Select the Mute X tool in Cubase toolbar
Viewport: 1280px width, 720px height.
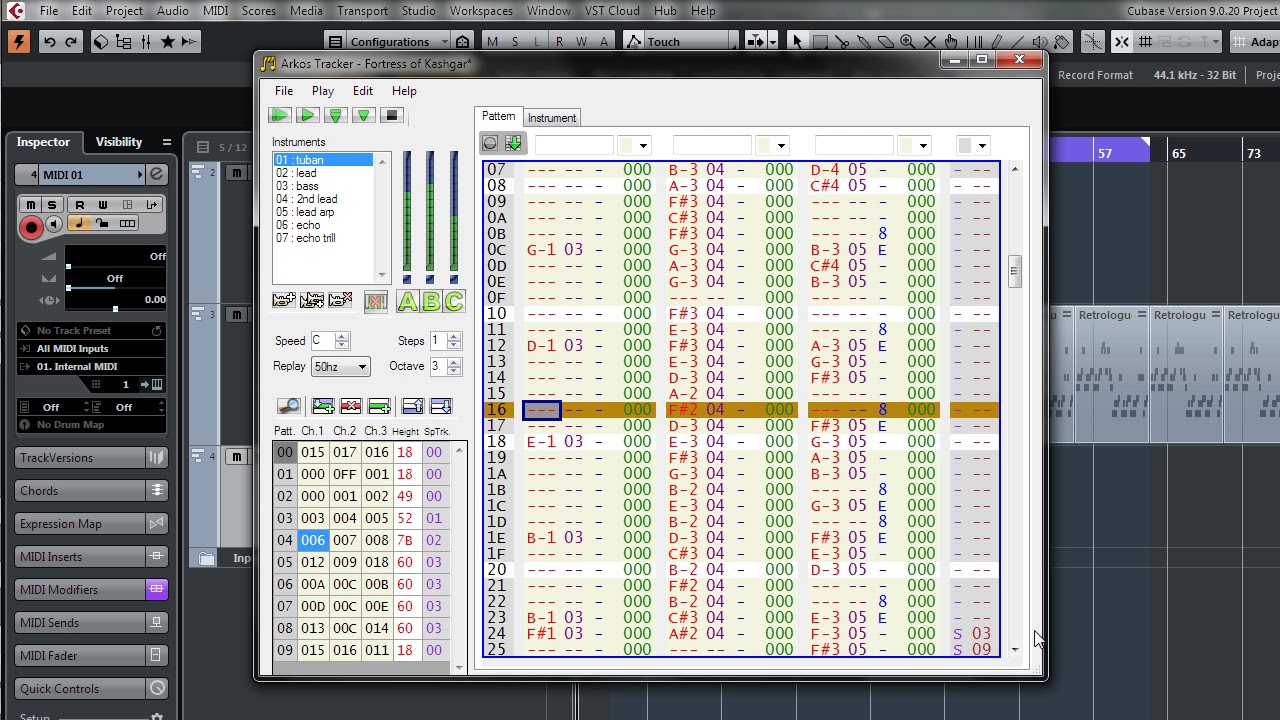[930, 42]
